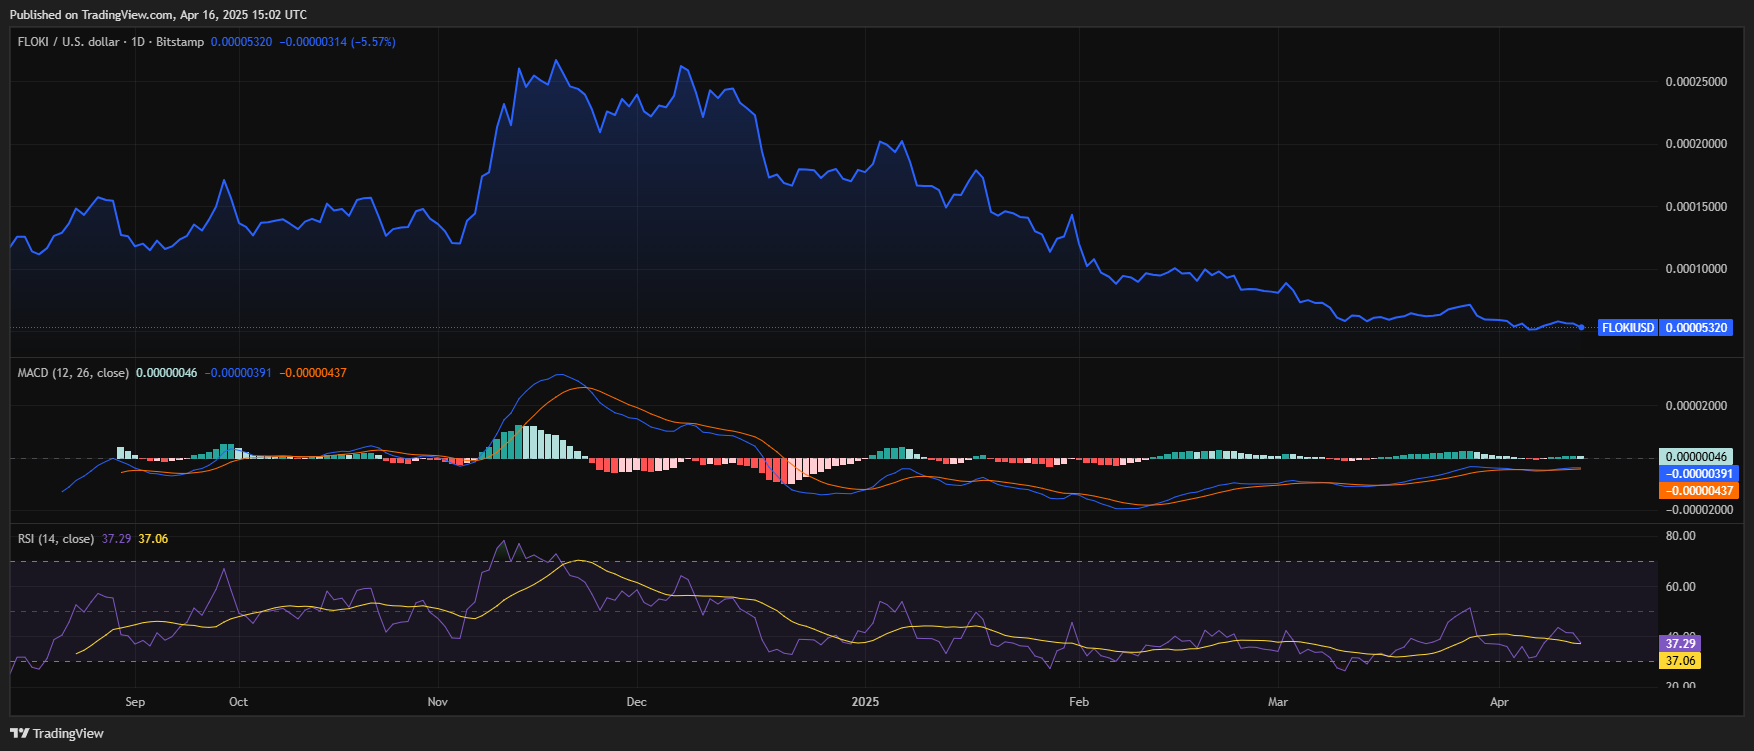Image resolution: width=1754 pixels, height=751 pixels.
Task: Click the FLOKIUSD price label tag
Action: click(1627, 328)
